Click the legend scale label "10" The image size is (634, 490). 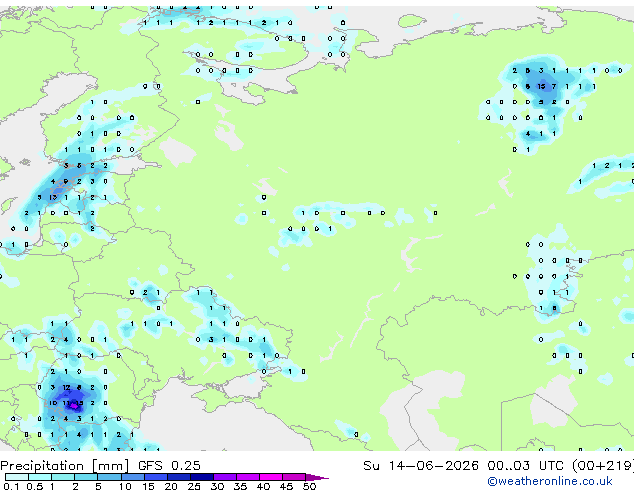pos(125,486)
